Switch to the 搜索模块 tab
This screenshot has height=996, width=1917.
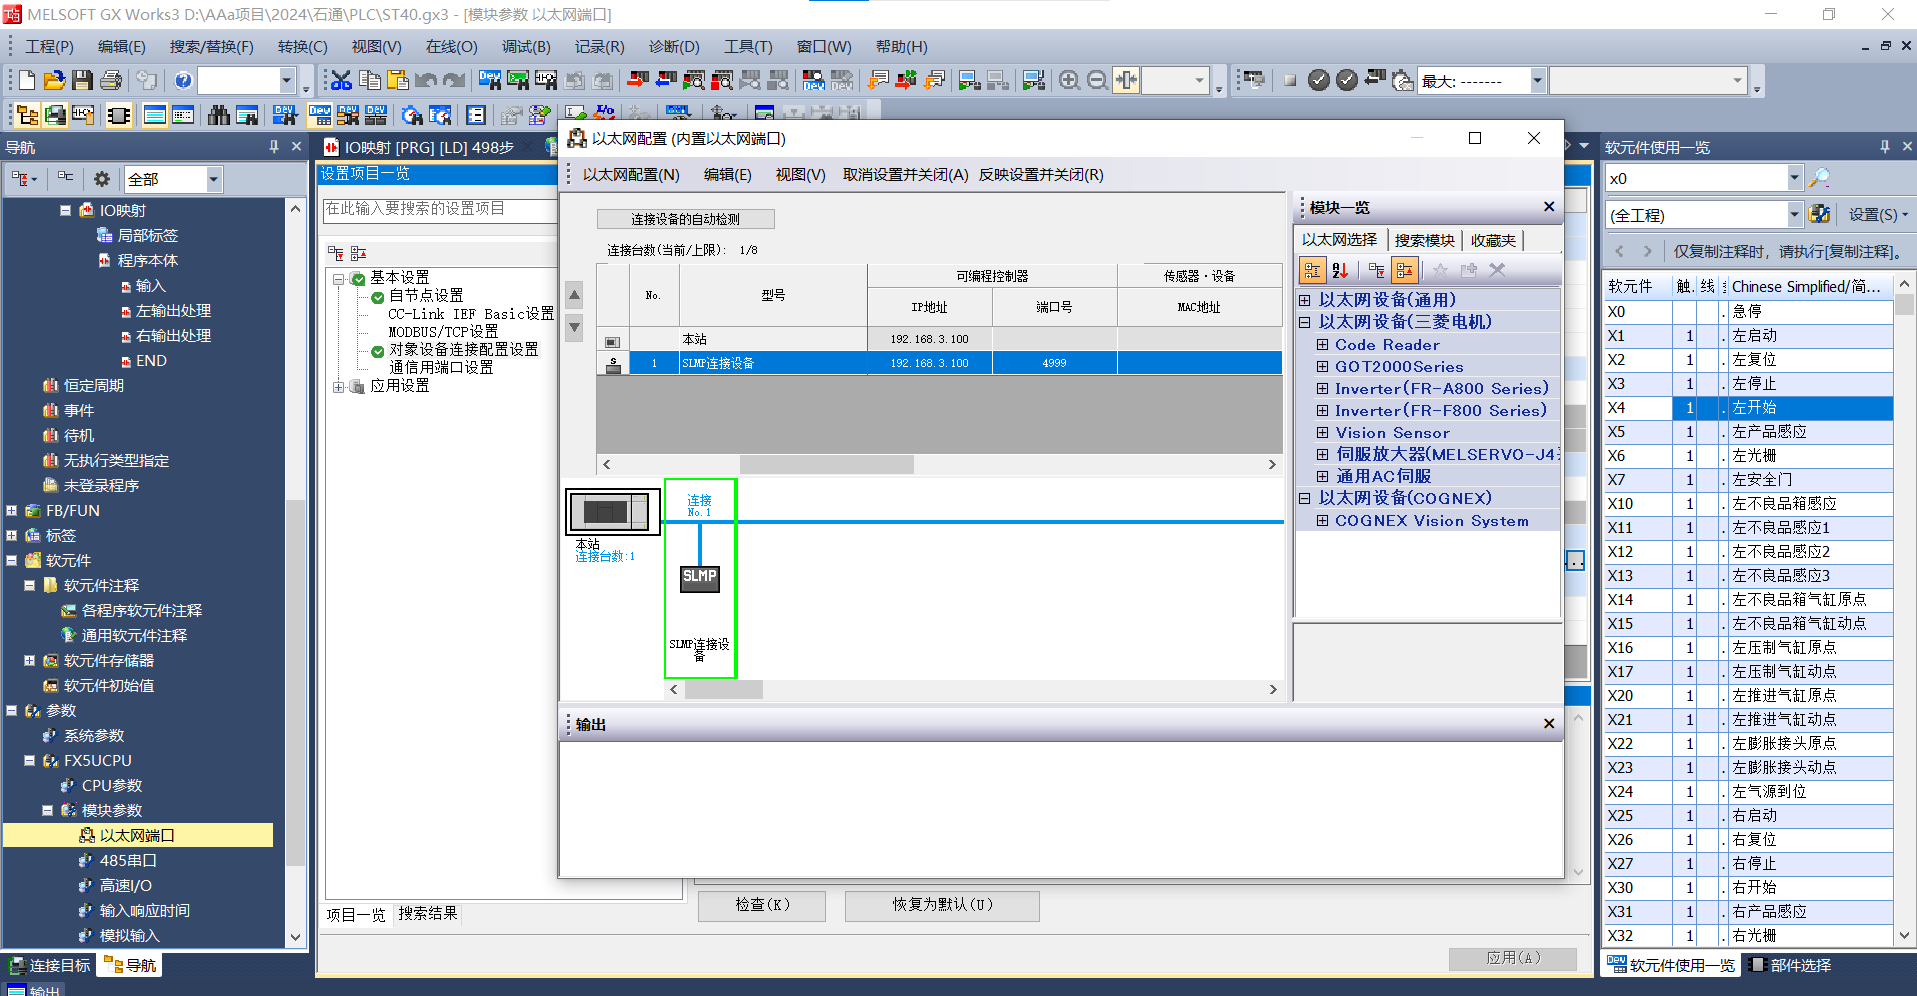click(1424, 240)
